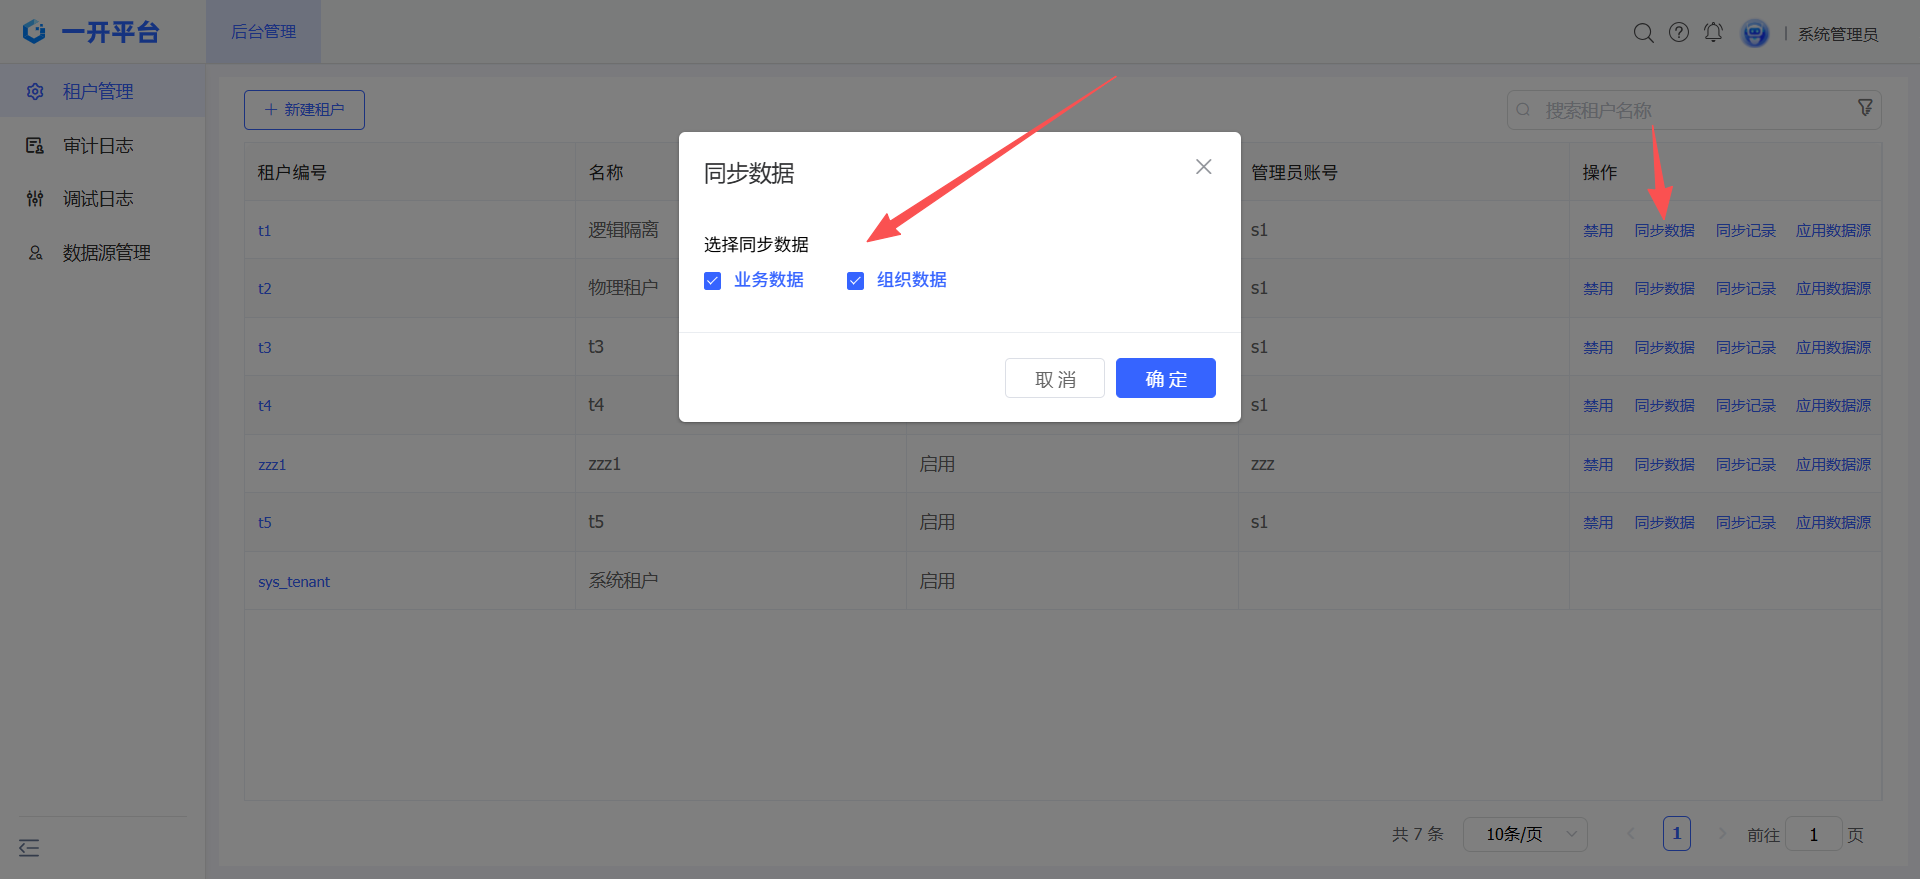The width and height of the screenshot is (1920, 879).
Task: Click the 系统租户 name cell
Action: point(623,581)
